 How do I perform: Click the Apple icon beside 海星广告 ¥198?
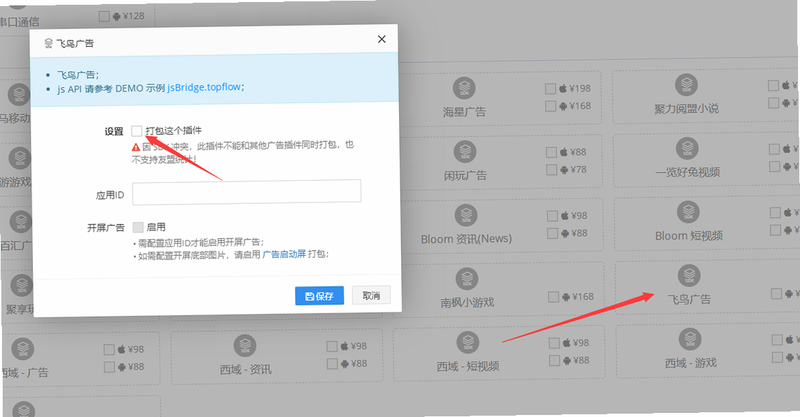point(563,88)
